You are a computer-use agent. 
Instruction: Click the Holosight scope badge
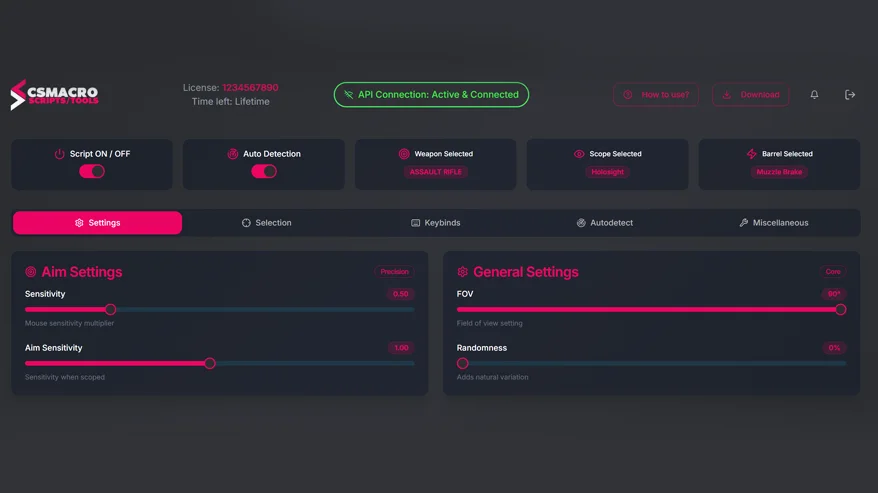pos(608,172)
